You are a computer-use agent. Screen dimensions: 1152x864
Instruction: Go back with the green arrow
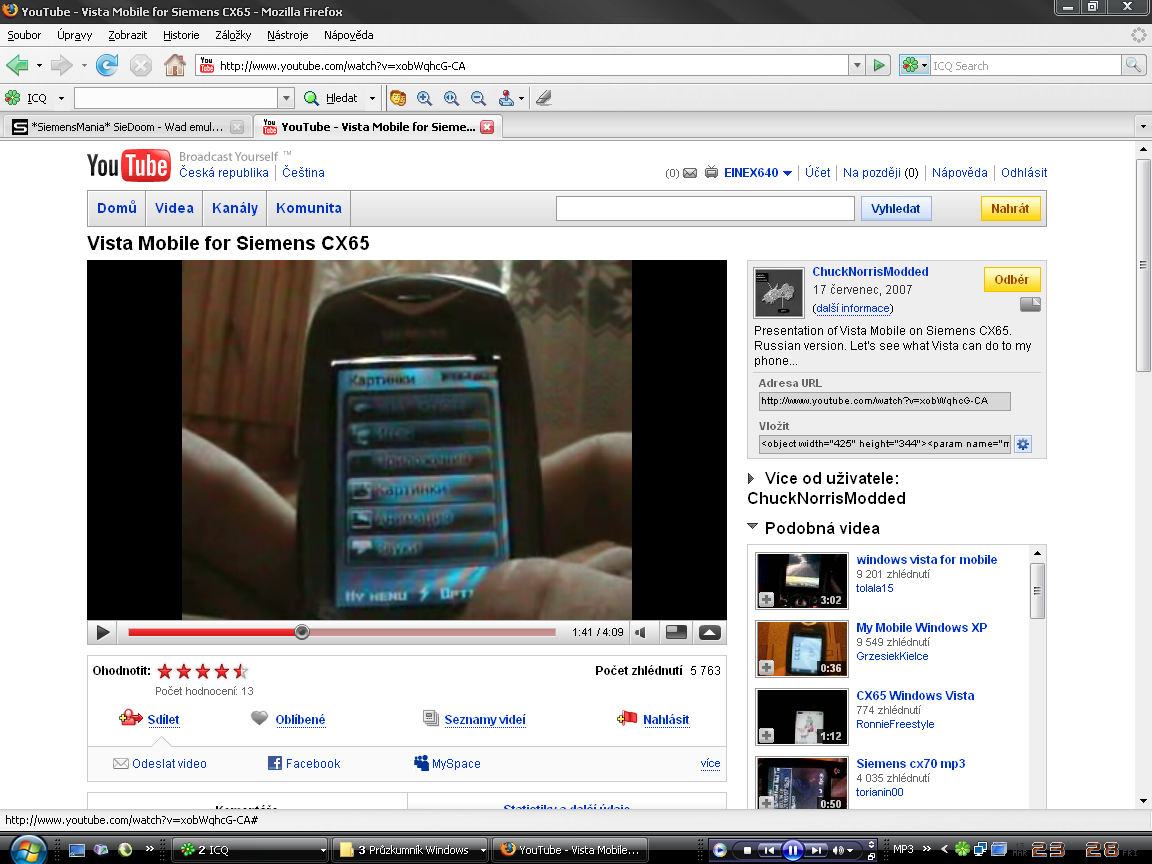pos(17,65)
